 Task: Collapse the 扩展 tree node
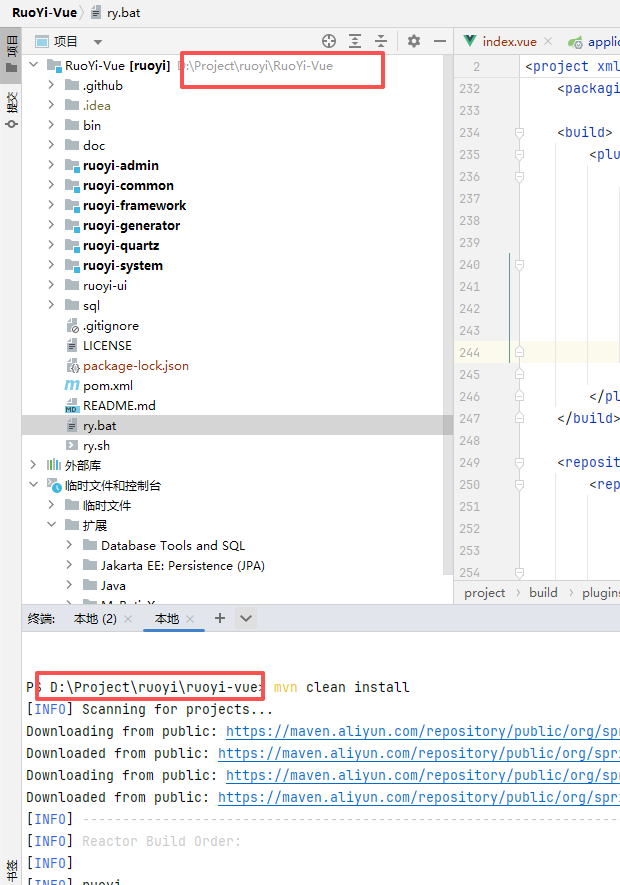point(52,525)
